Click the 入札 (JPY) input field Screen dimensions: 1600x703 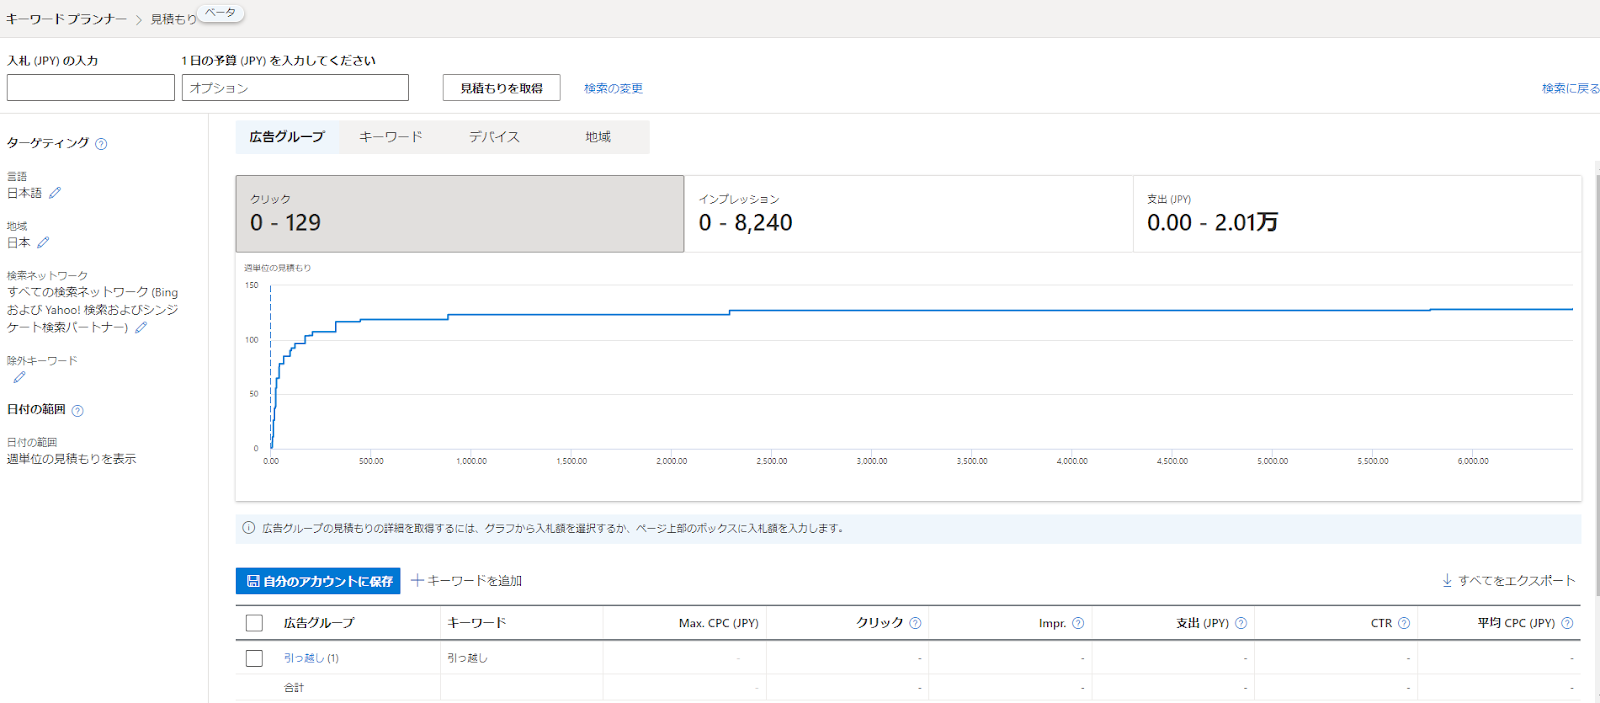click(91, 88)
